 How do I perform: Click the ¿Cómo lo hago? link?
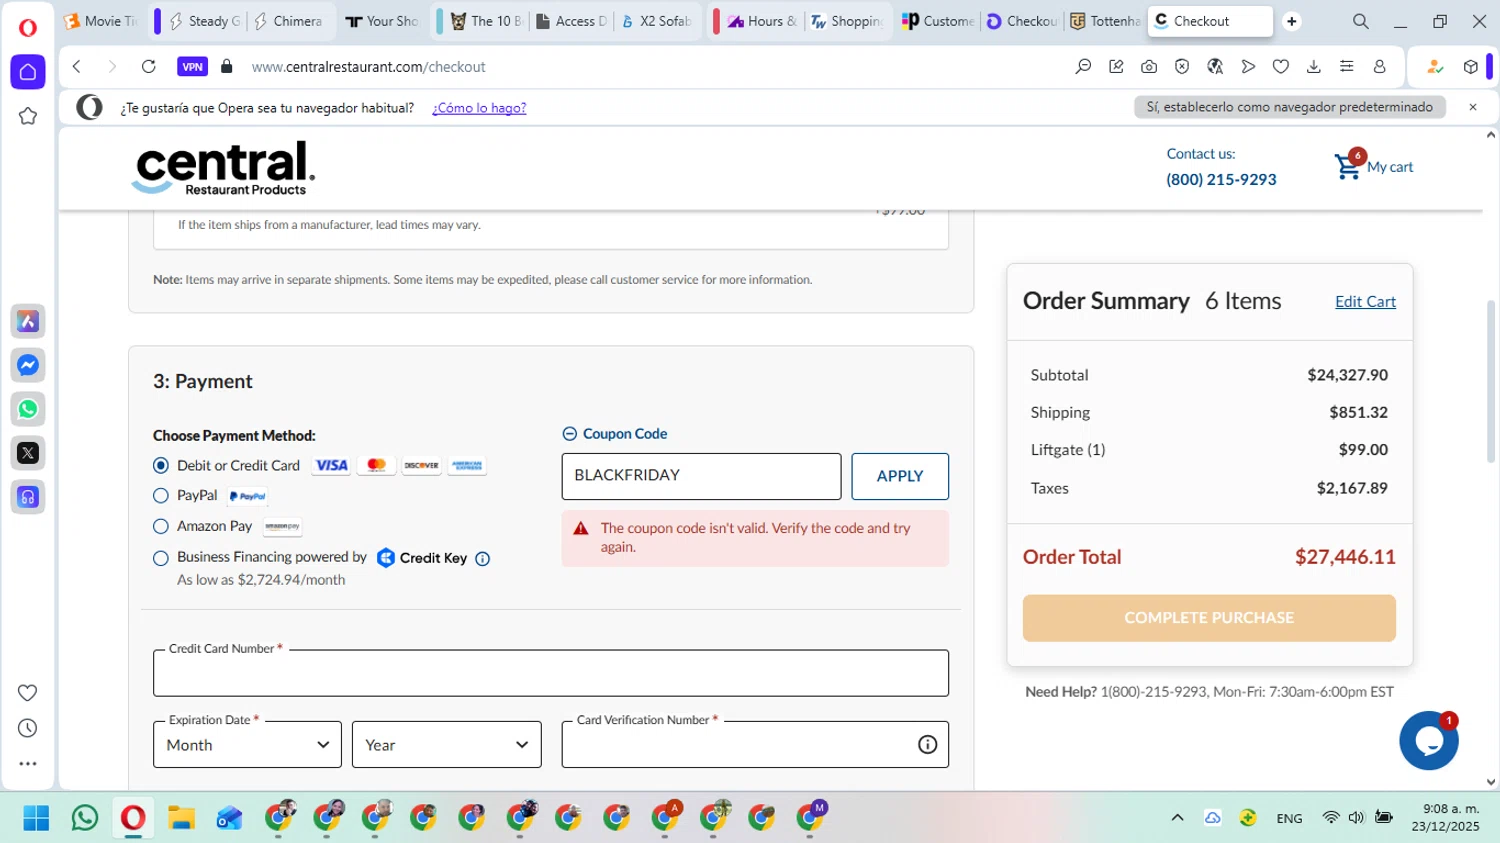pyautogui.click(x=479, y=108)
